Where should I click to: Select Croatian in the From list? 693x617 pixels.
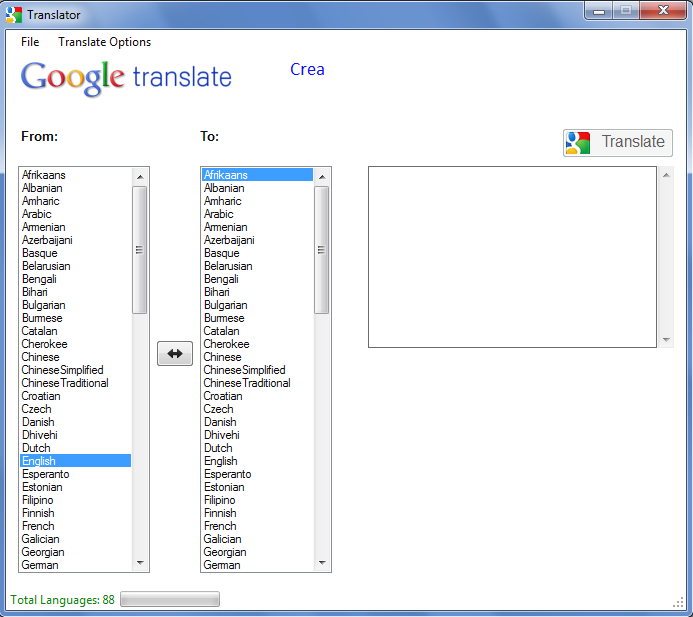tap(76, 396)
